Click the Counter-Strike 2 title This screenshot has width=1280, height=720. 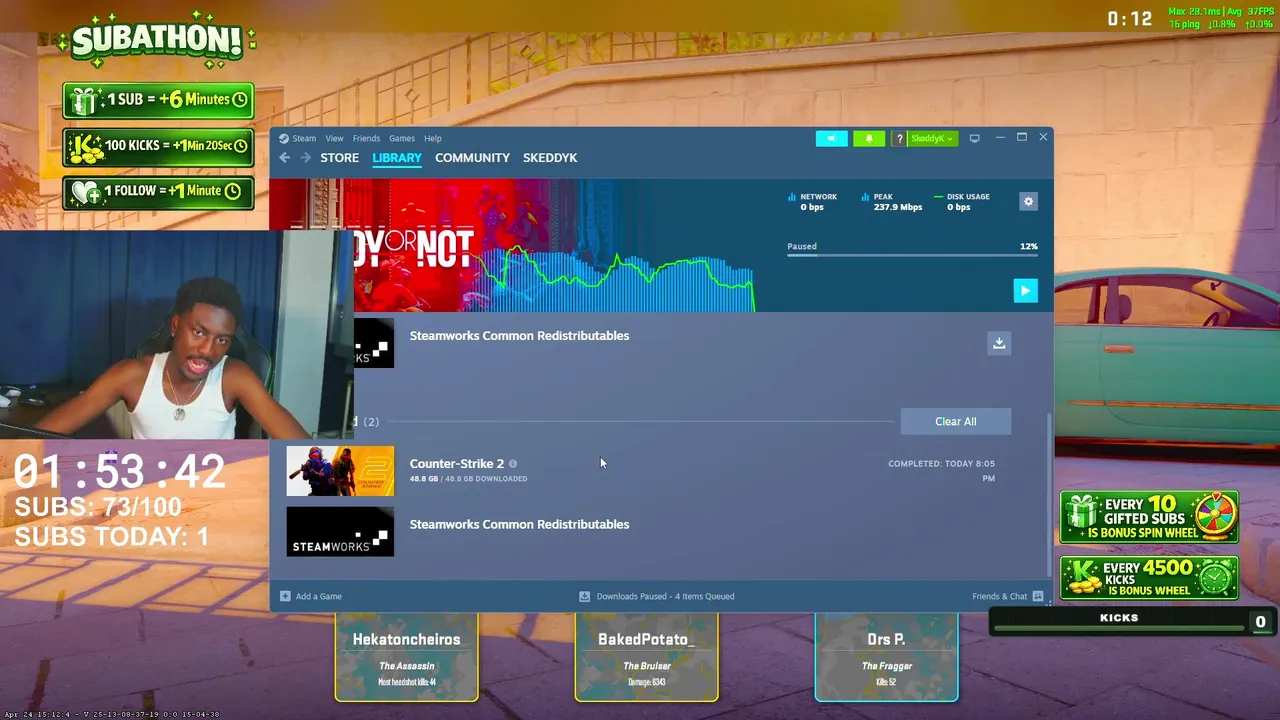click(x=457, y=463)
